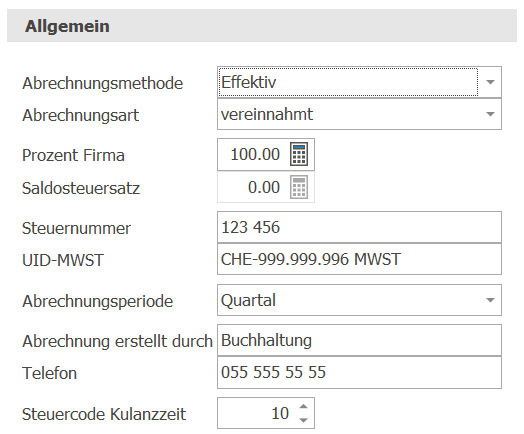
Task: Open calculator for Prozent Firma field
Action: [299, 154]
